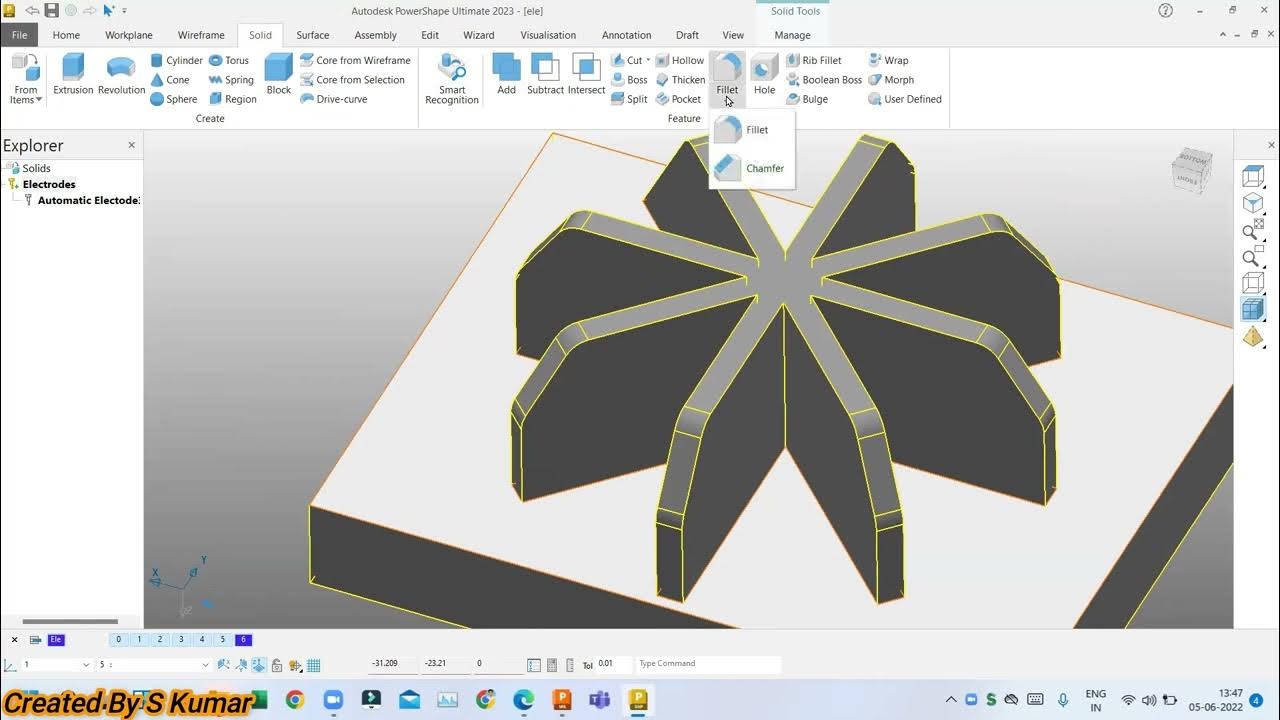Choose the Hollow feature
The width and height of the screenshot is (1280, 720).
[x=680, y=61]
